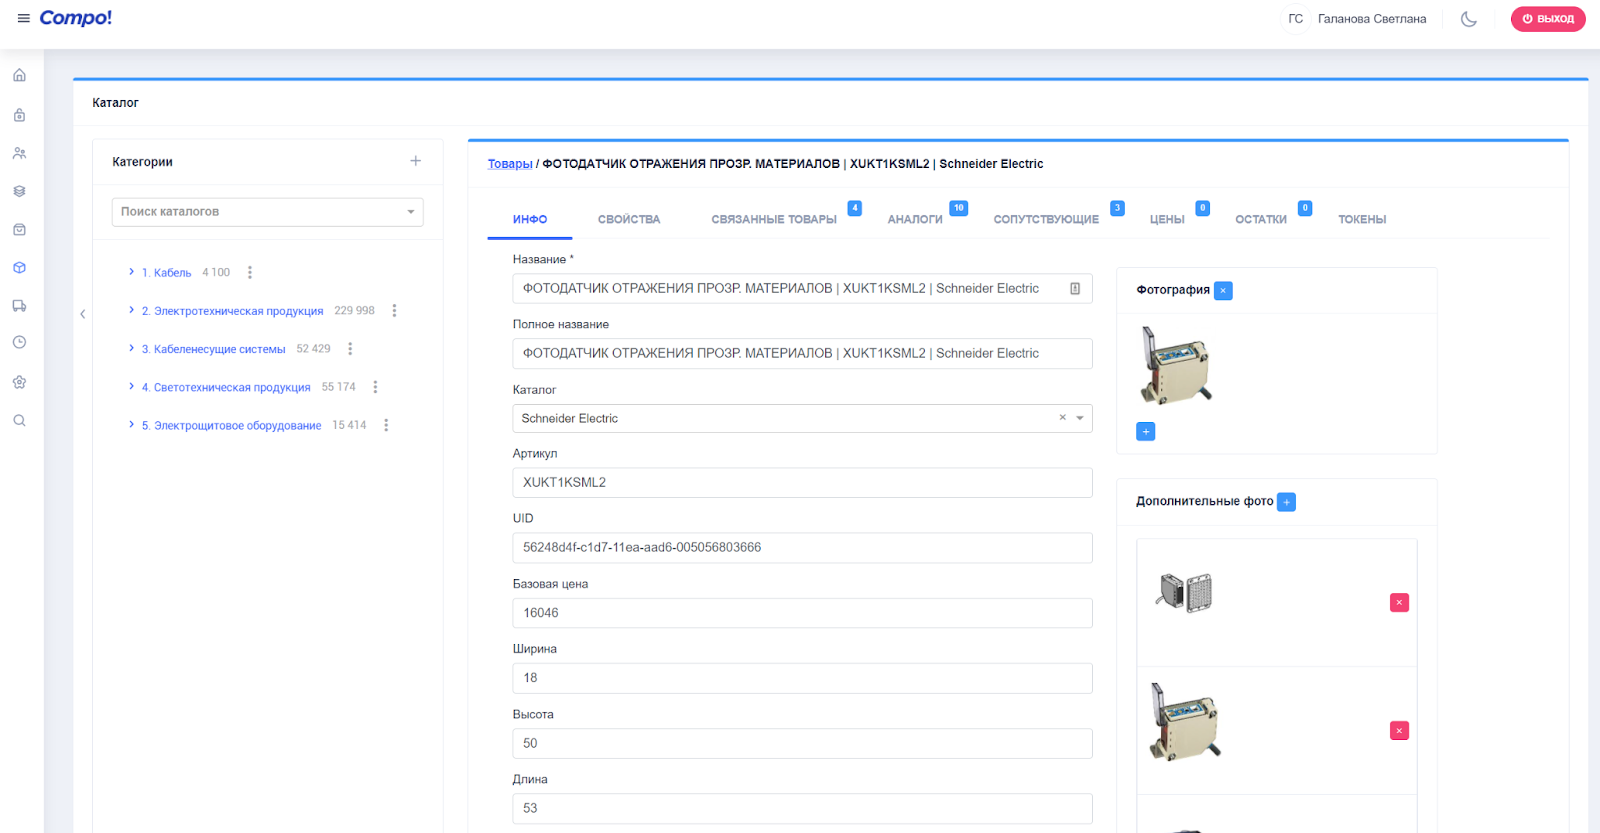The image size is (1600, 833).
Task: Open the ОСТАТКИ tab
Action: [1261, 220]
